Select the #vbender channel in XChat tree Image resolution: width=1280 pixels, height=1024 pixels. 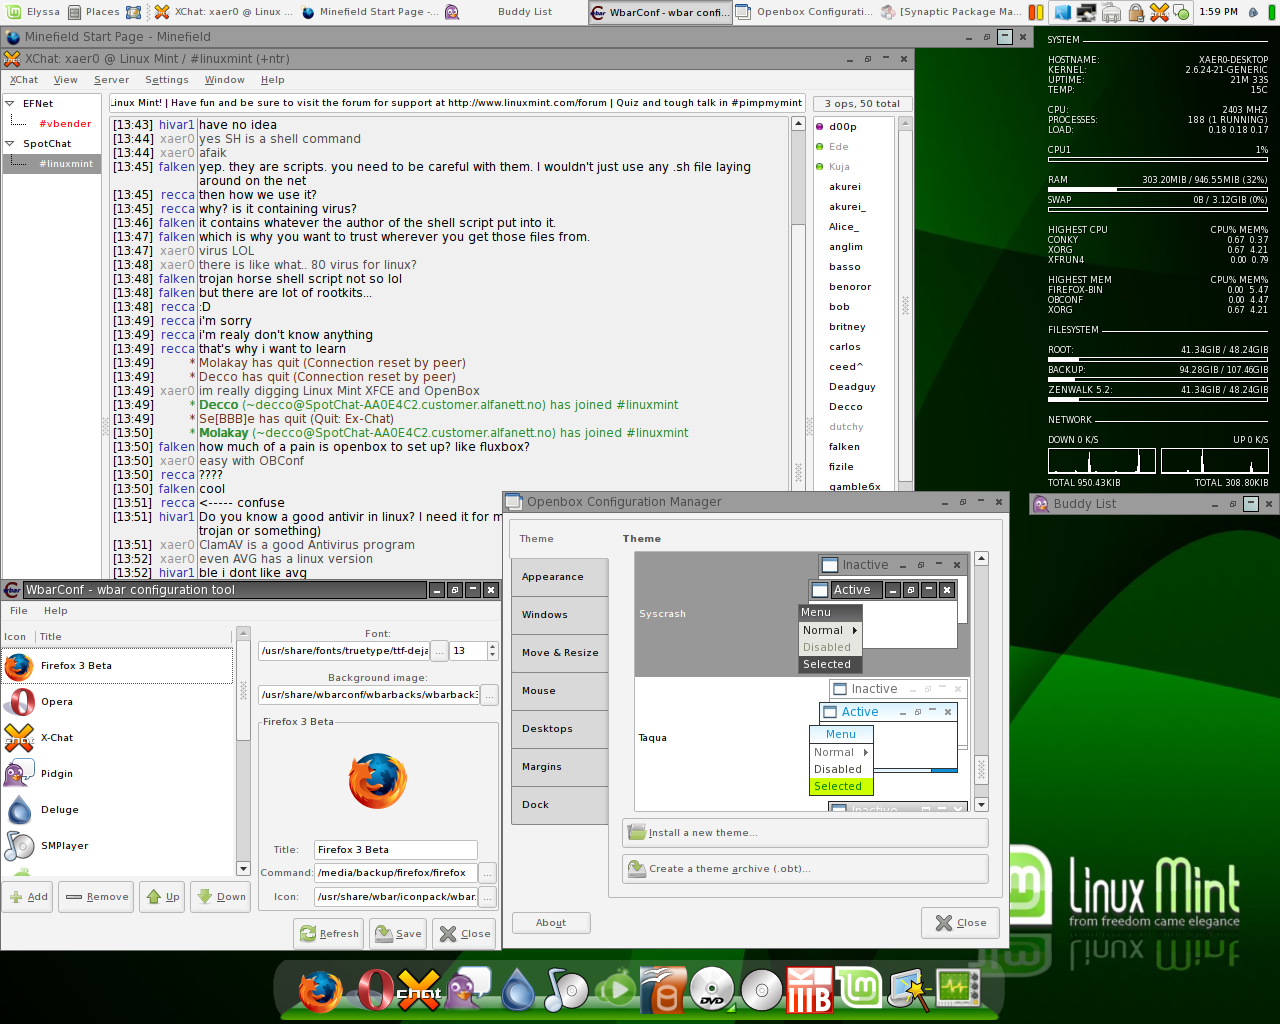65,124
